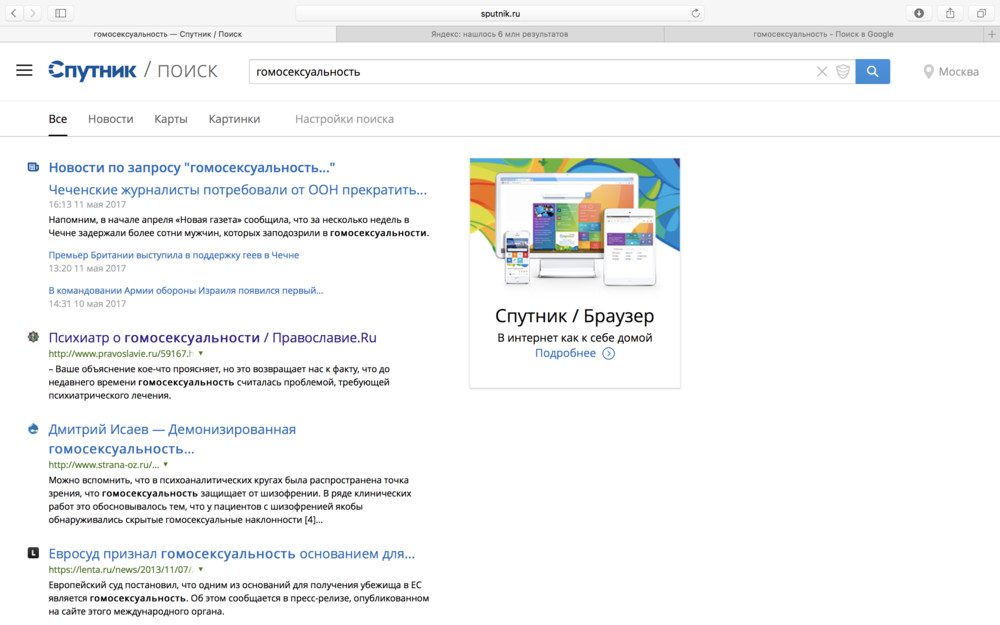The height and width of the screenshot is (625, 1000).
Task: Toggle the shield safe-search icon
Action: (x=842, y=71)
